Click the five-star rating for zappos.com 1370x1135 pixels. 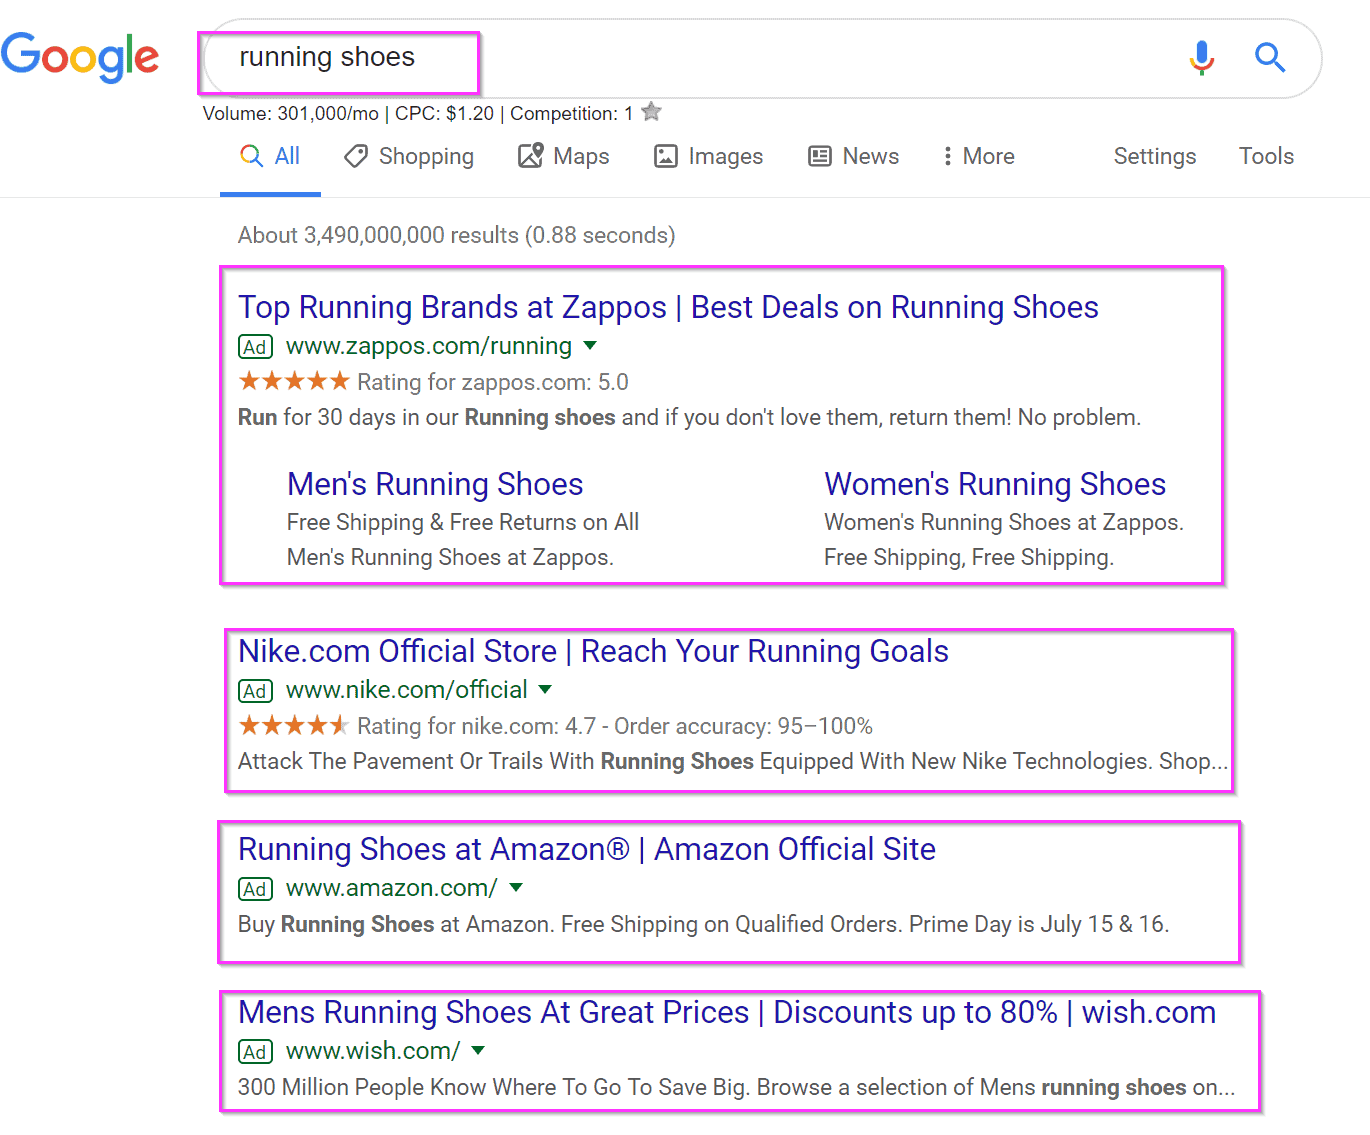click(x=294, y=381)
